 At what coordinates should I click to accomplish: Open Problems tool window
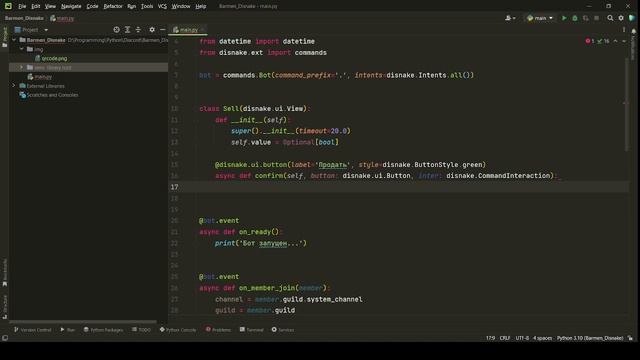(x=218, y=329)
